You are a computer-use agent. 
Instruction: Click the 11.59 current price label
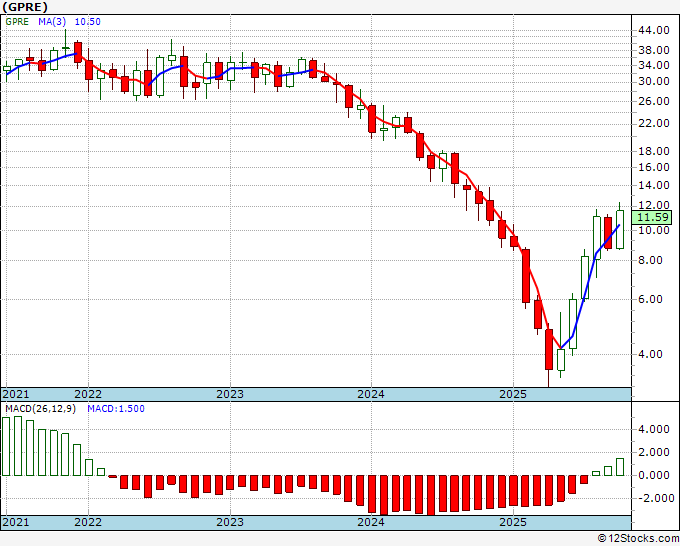point(654,217)
